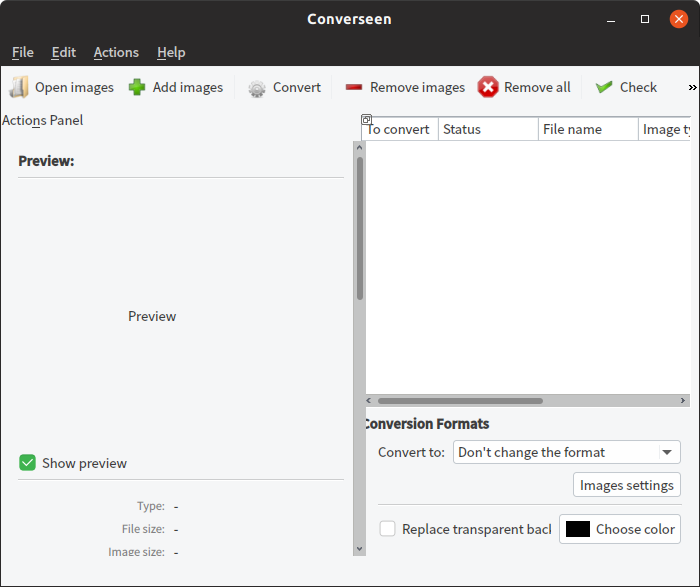This screenshot has height=587, width=700.
Task: Click the Actions Panel vertical scrollbar handle
Action: (360, 228)
